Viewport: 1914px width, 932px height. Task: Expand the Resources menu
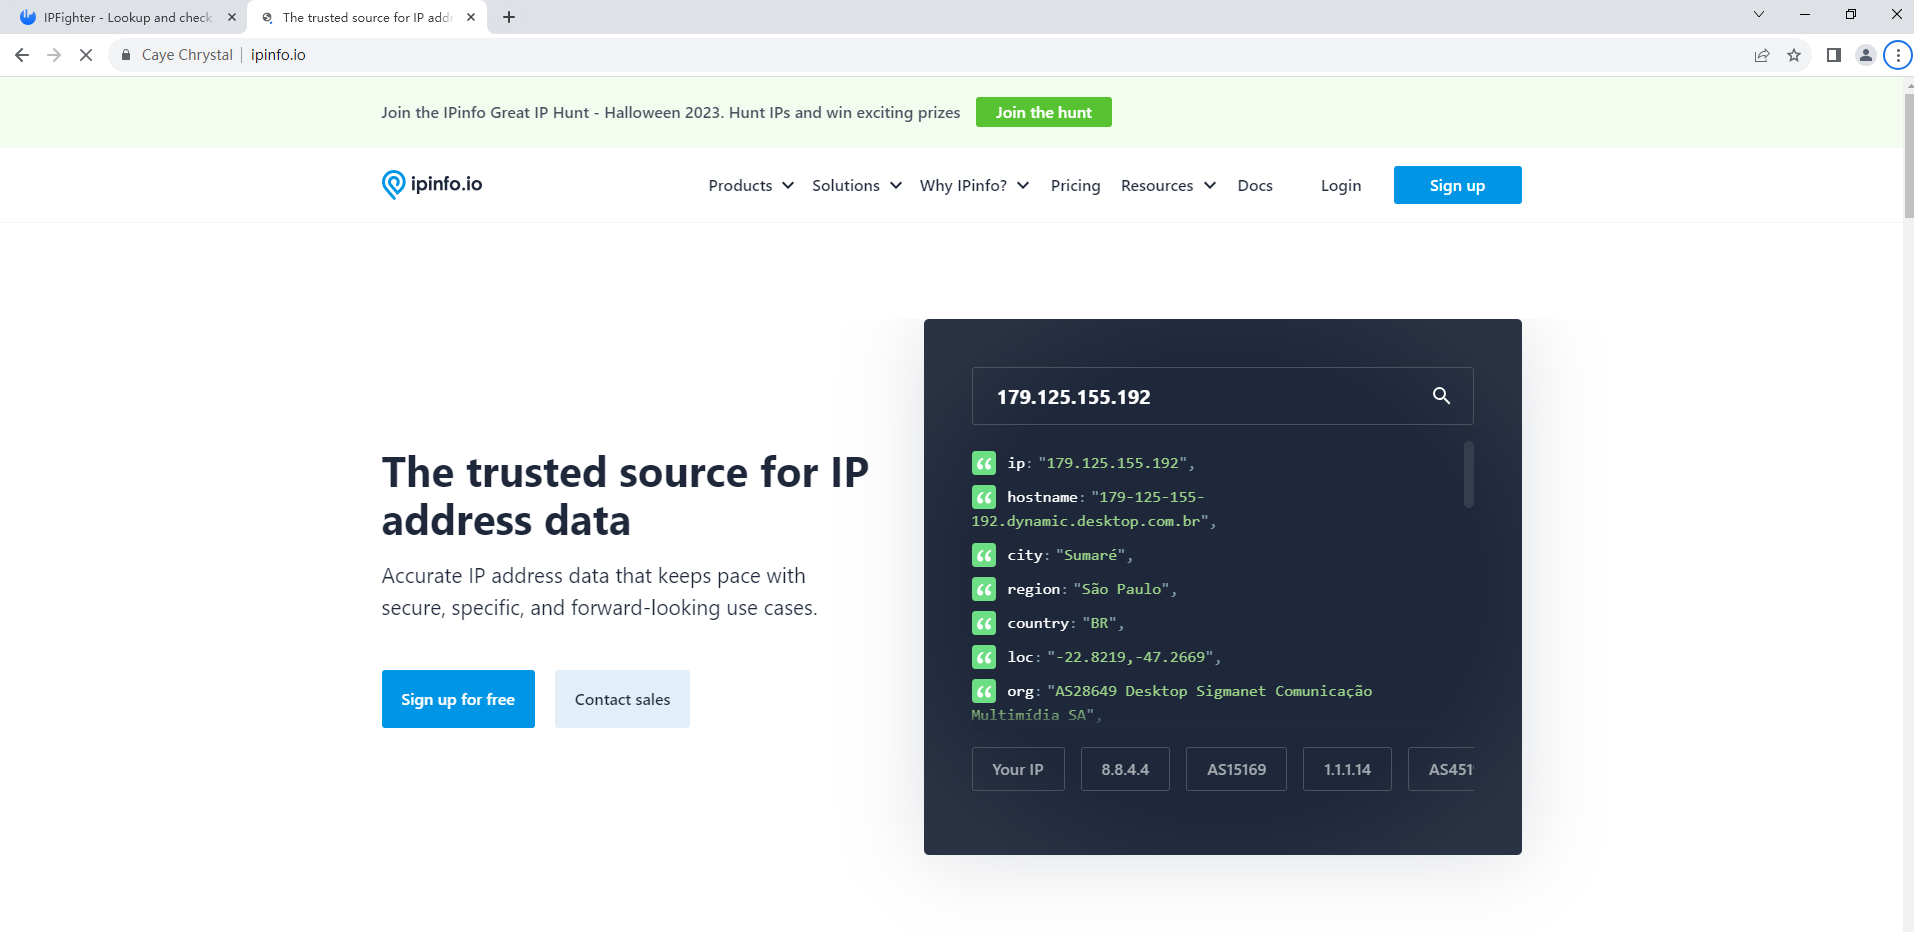point(1168,185)
